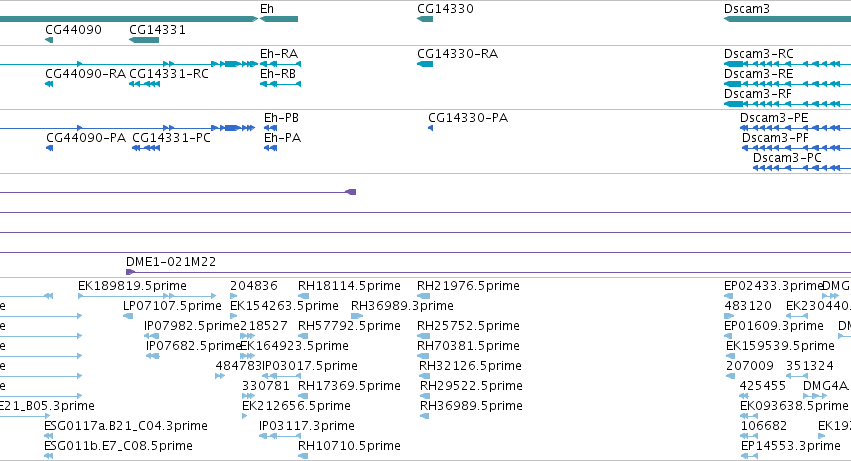The height and width of the screenshot is (461, 851).
Task: Click the CG44090 gene arrow glyph
Action: click(49, 40)
